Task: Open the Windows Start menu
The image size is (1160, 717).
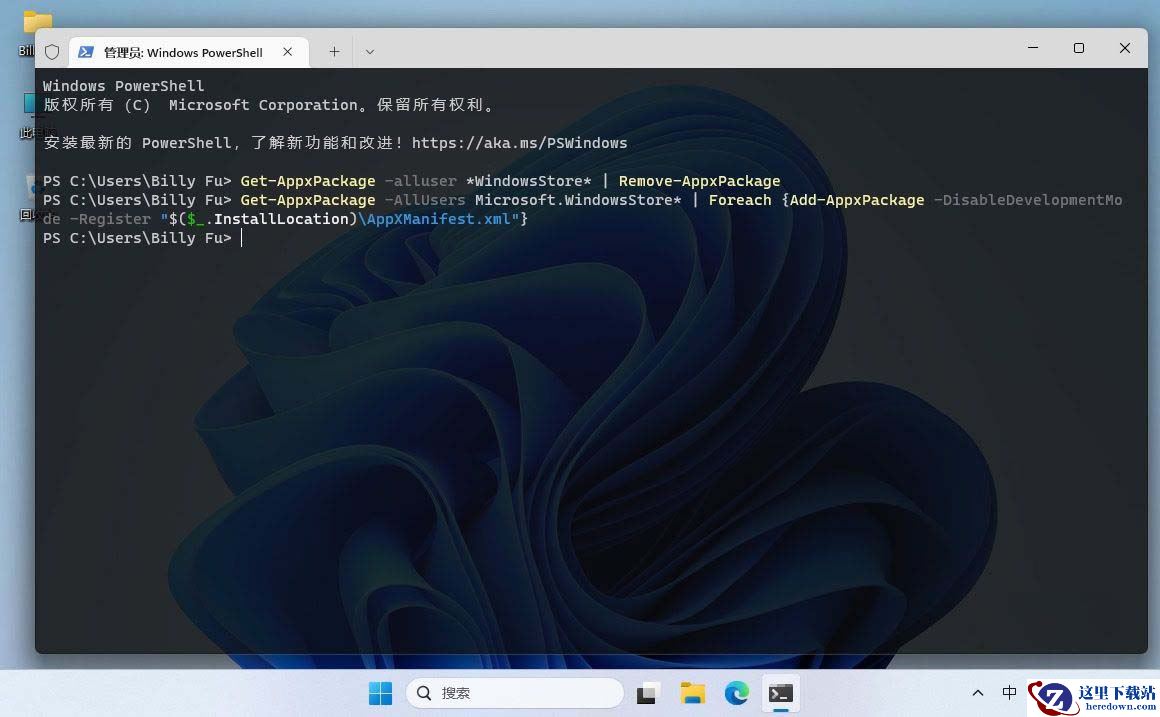Action: 380,693
